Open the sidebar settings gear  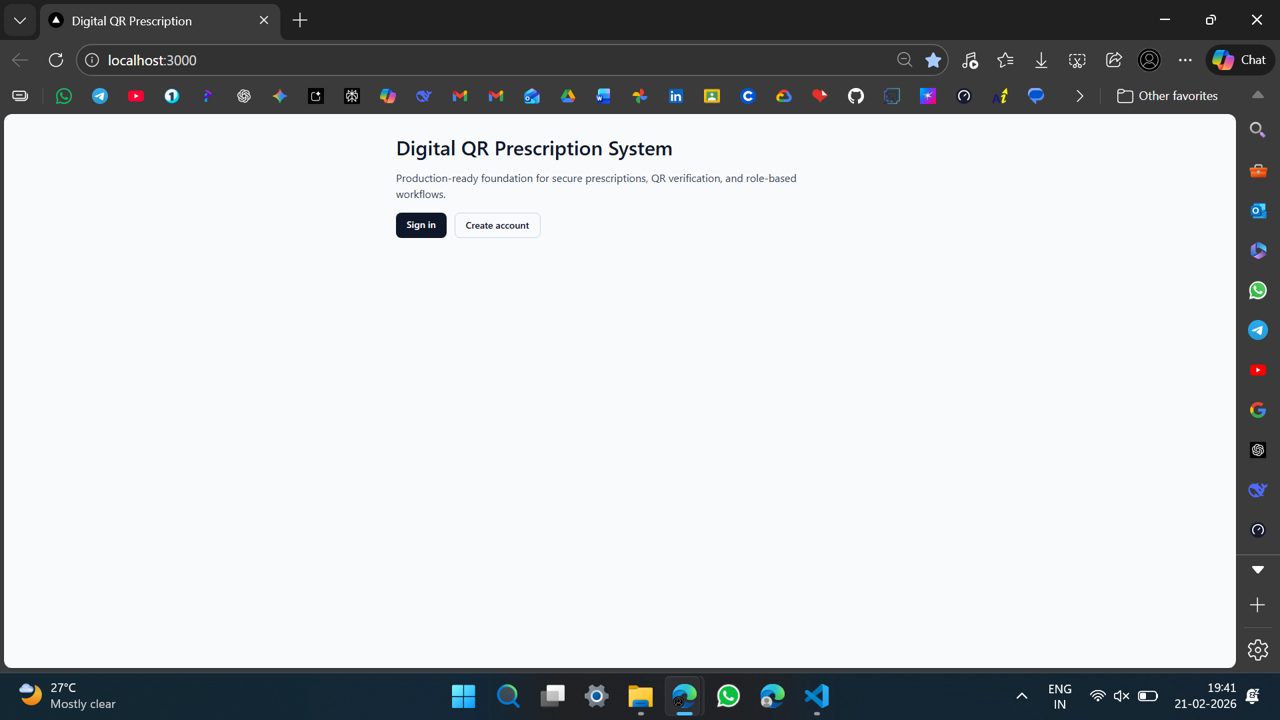(1258, 650)
